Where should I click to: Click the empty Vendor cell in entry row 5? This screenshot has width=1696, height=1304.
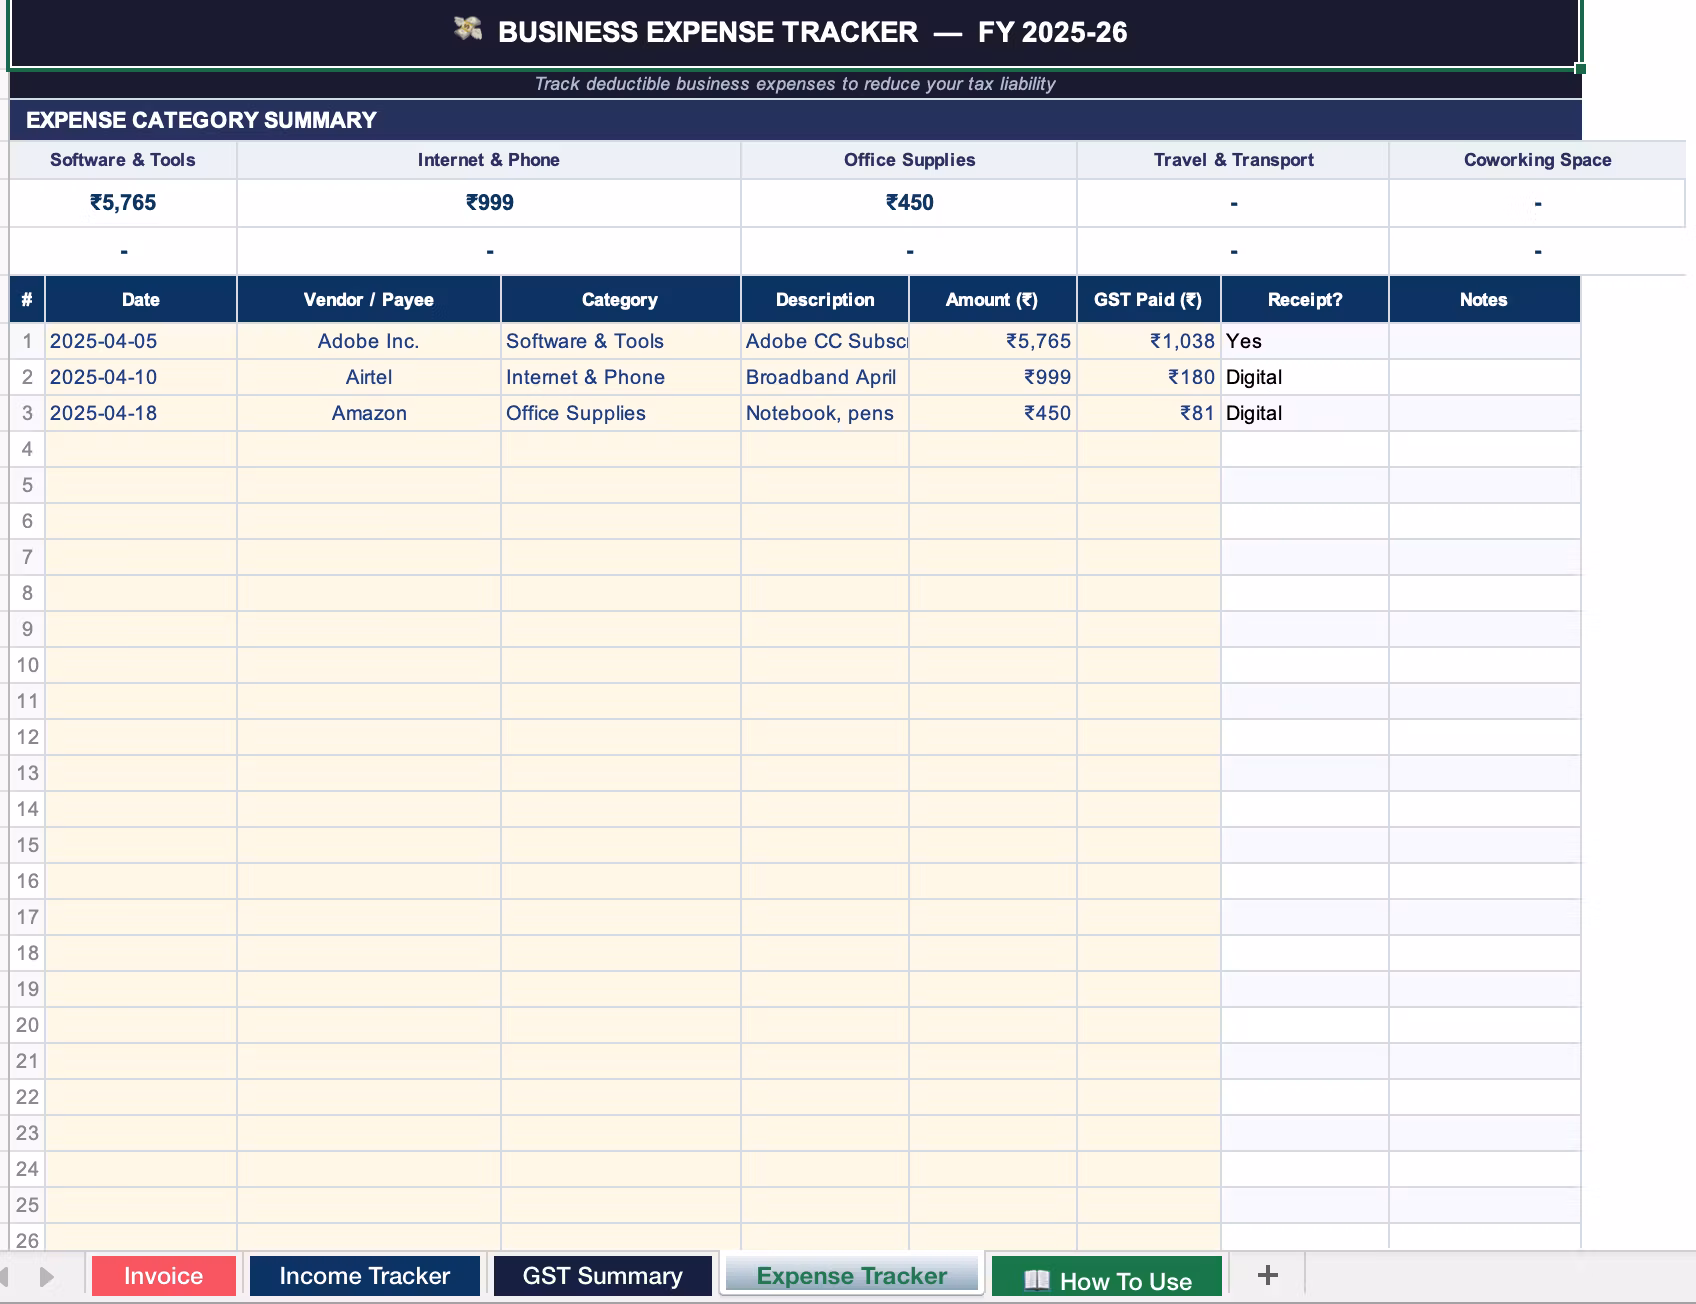pos(369,485)
